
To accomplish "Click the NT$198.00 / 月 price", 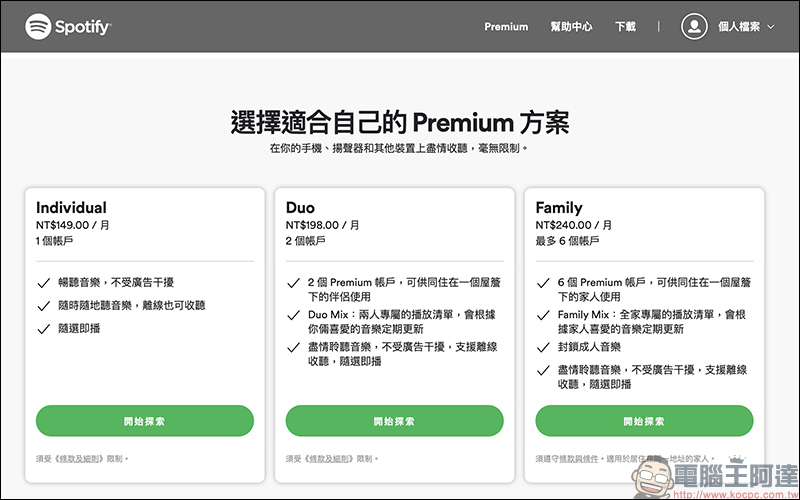I will [x=322, y=225].
